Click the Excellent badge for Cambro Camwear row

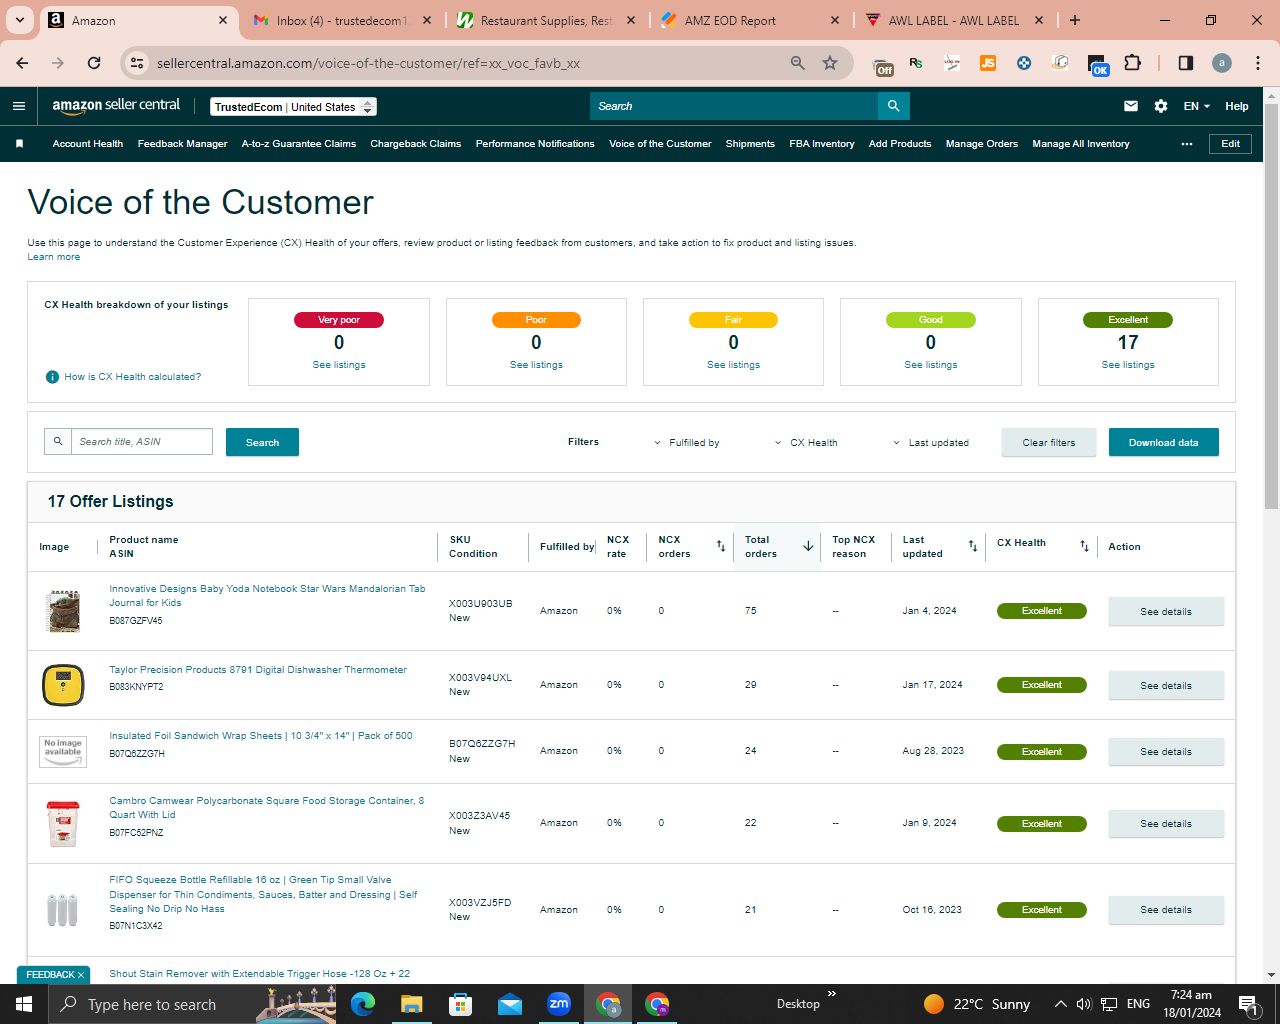(x=1042, y=824)
